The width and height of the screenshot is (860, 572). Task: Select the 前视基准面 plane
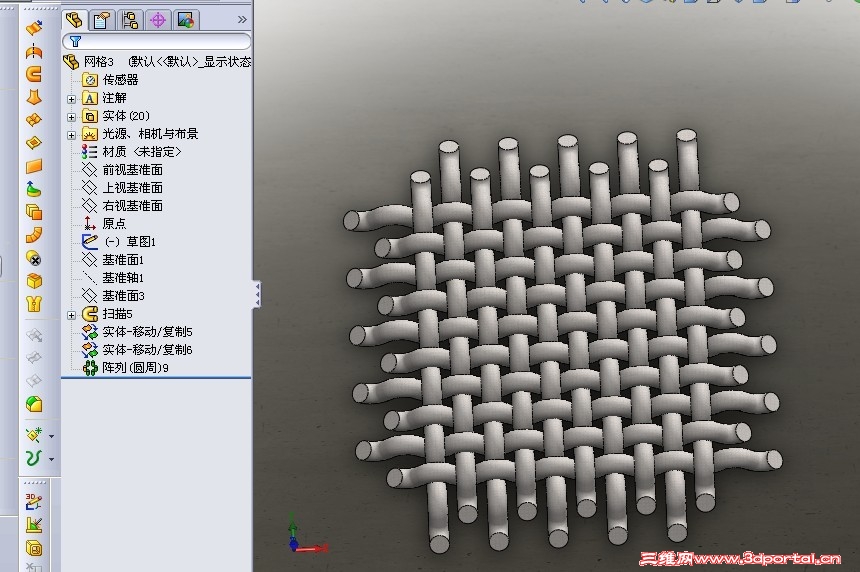(122, 169)
